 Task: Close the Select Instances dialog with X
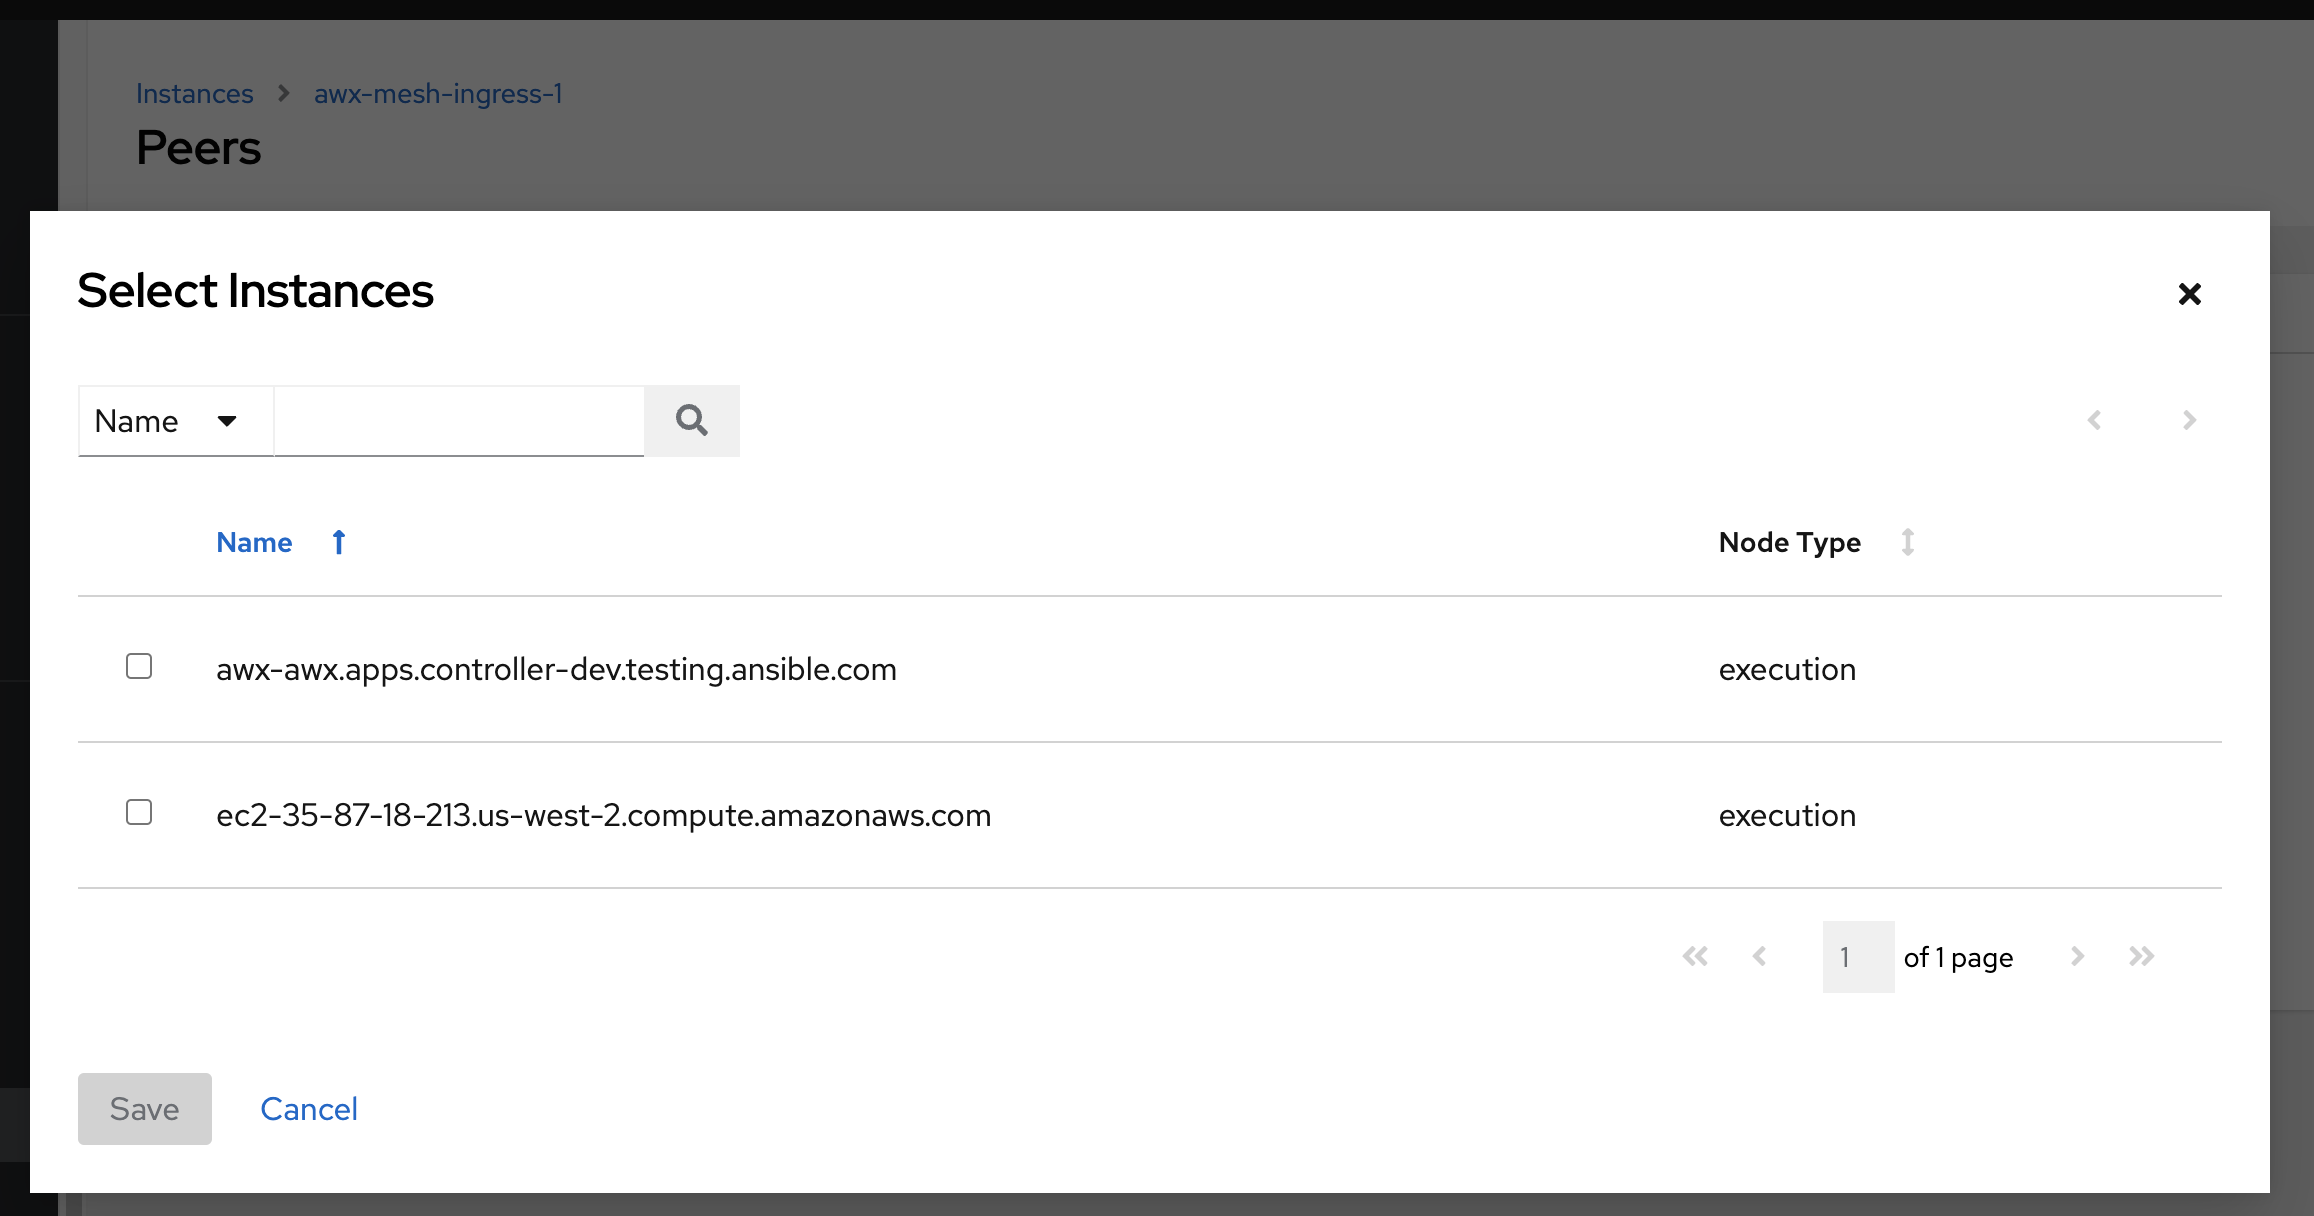point(2189,294)
